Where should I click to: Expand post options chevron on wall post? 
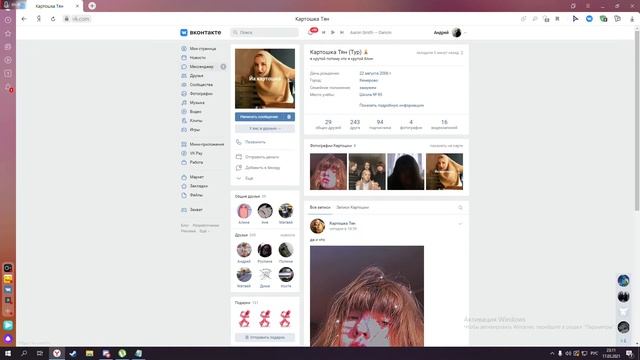[x=460, y=224]
